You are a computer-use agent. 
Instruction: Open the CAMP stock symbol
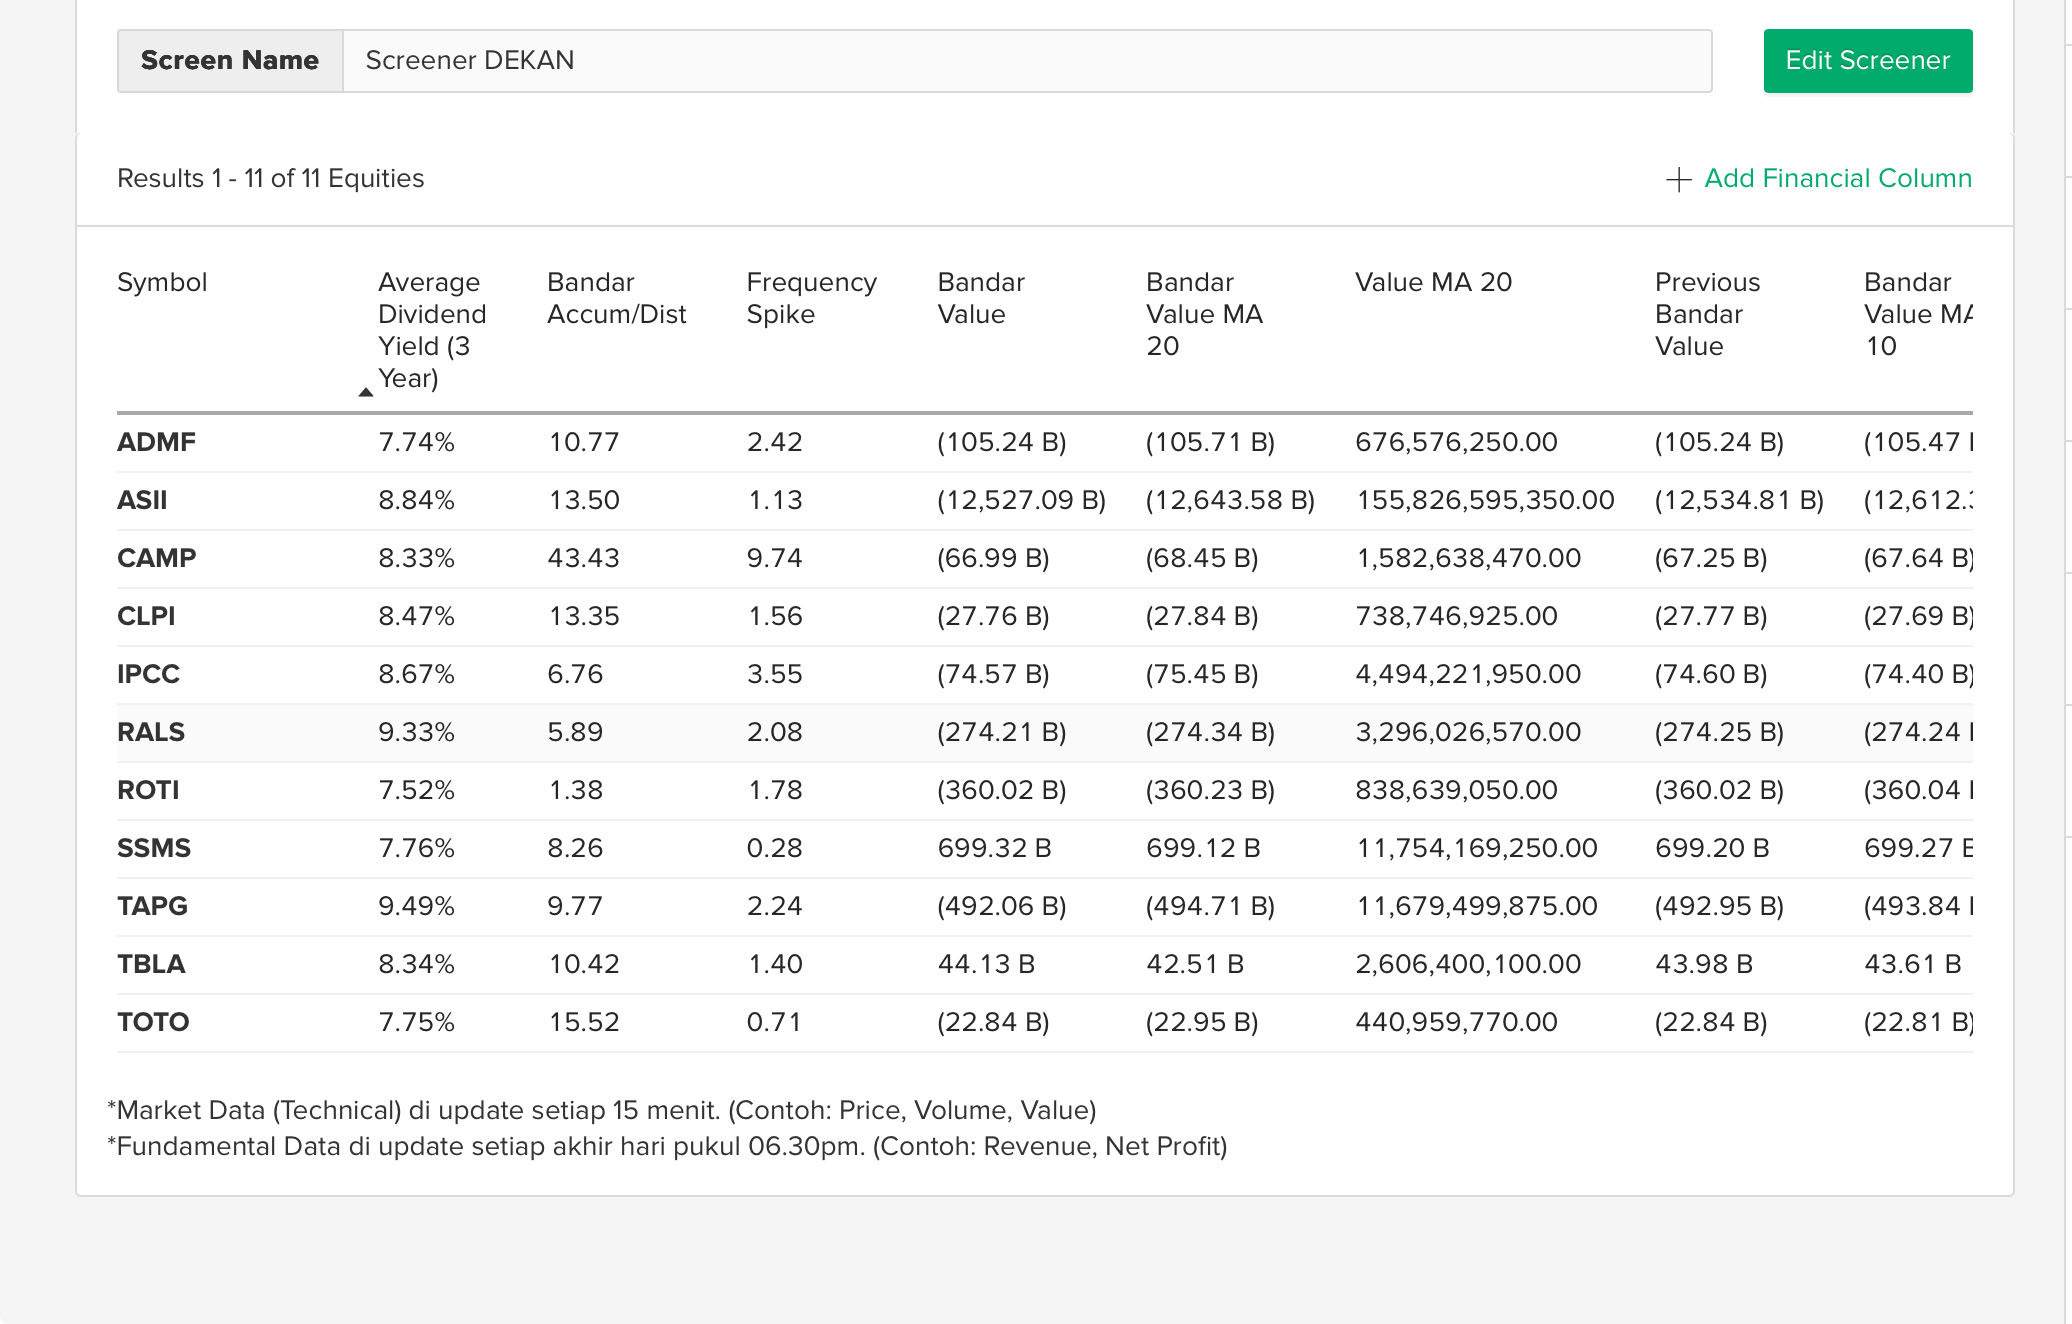point(156,558)
